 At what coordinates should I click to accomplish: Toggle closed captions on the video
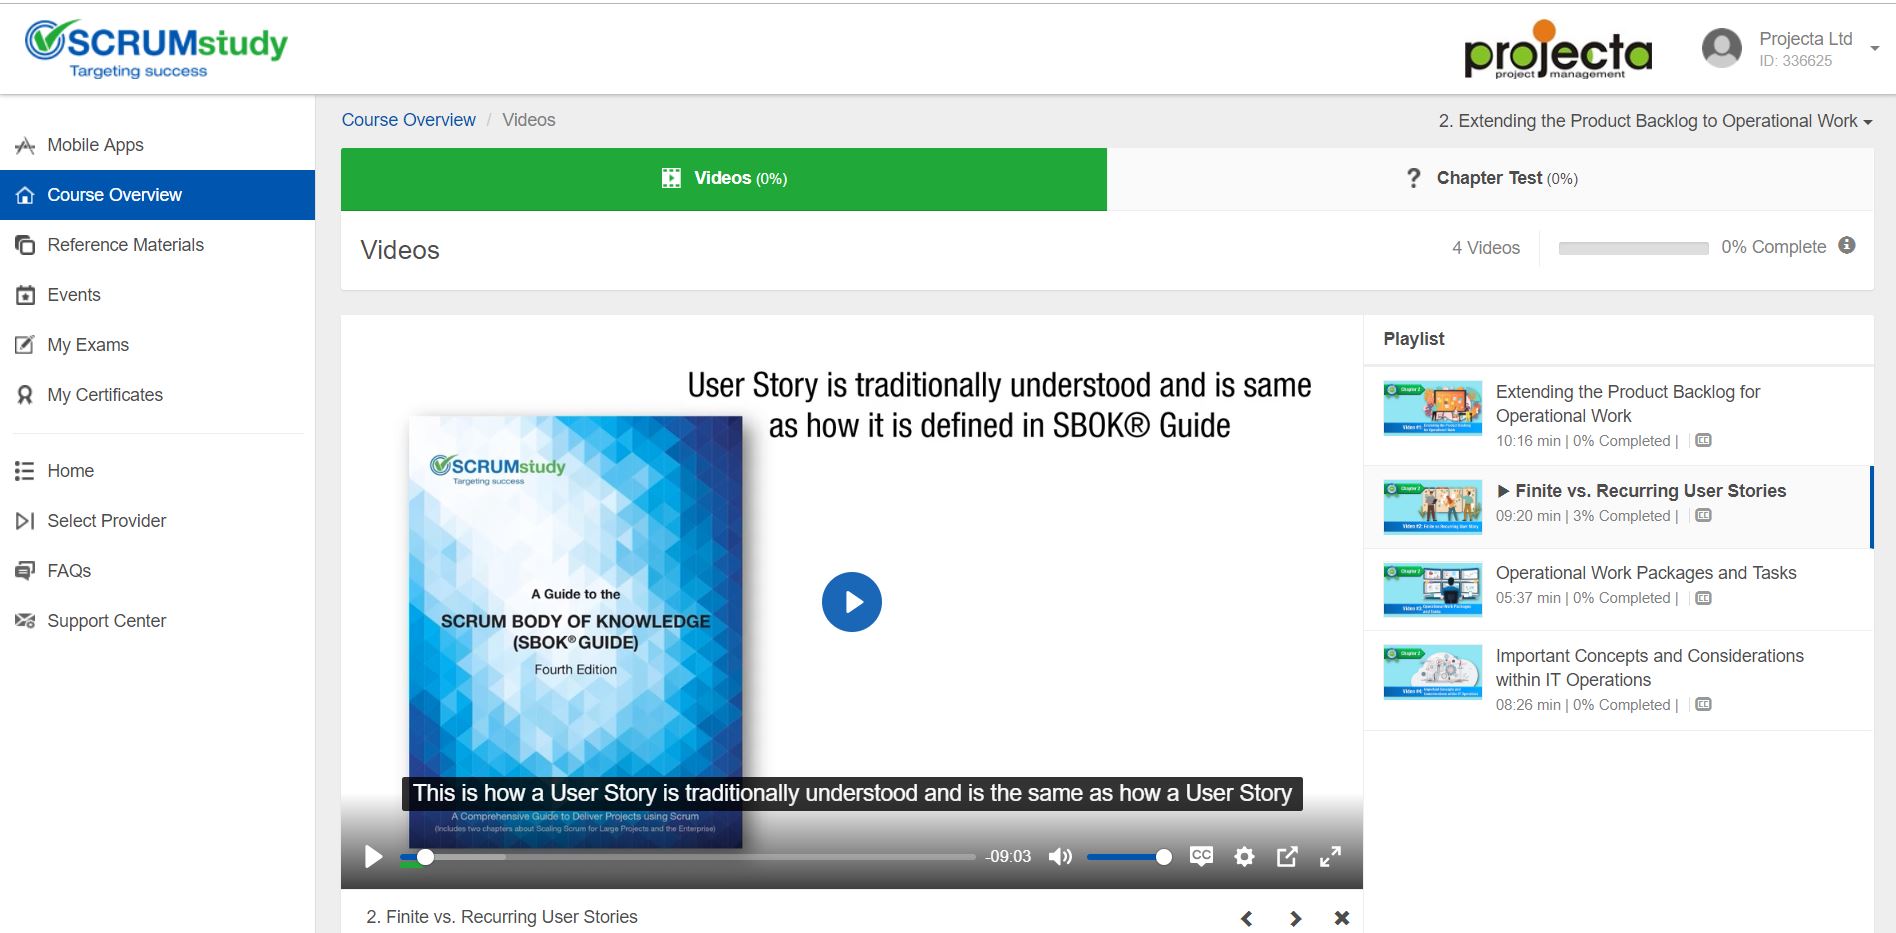[1201, 856]
